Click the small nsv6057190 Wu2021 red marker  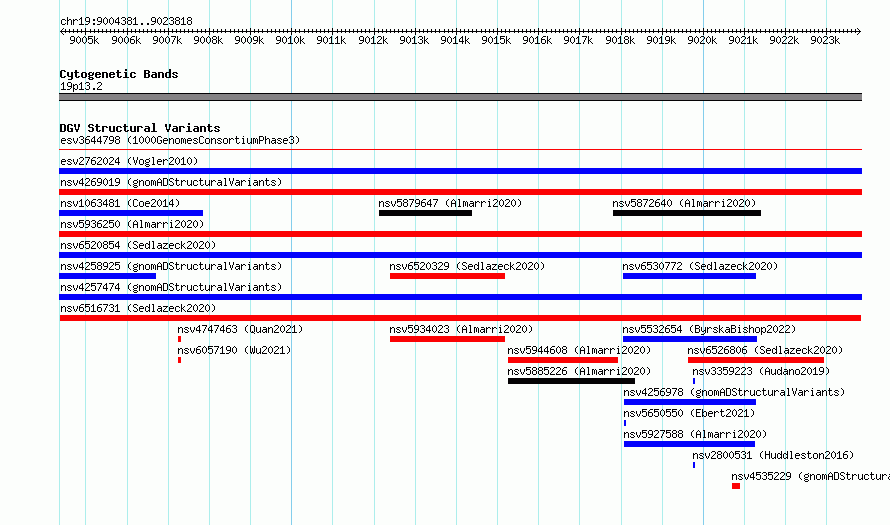click(179, 360)
